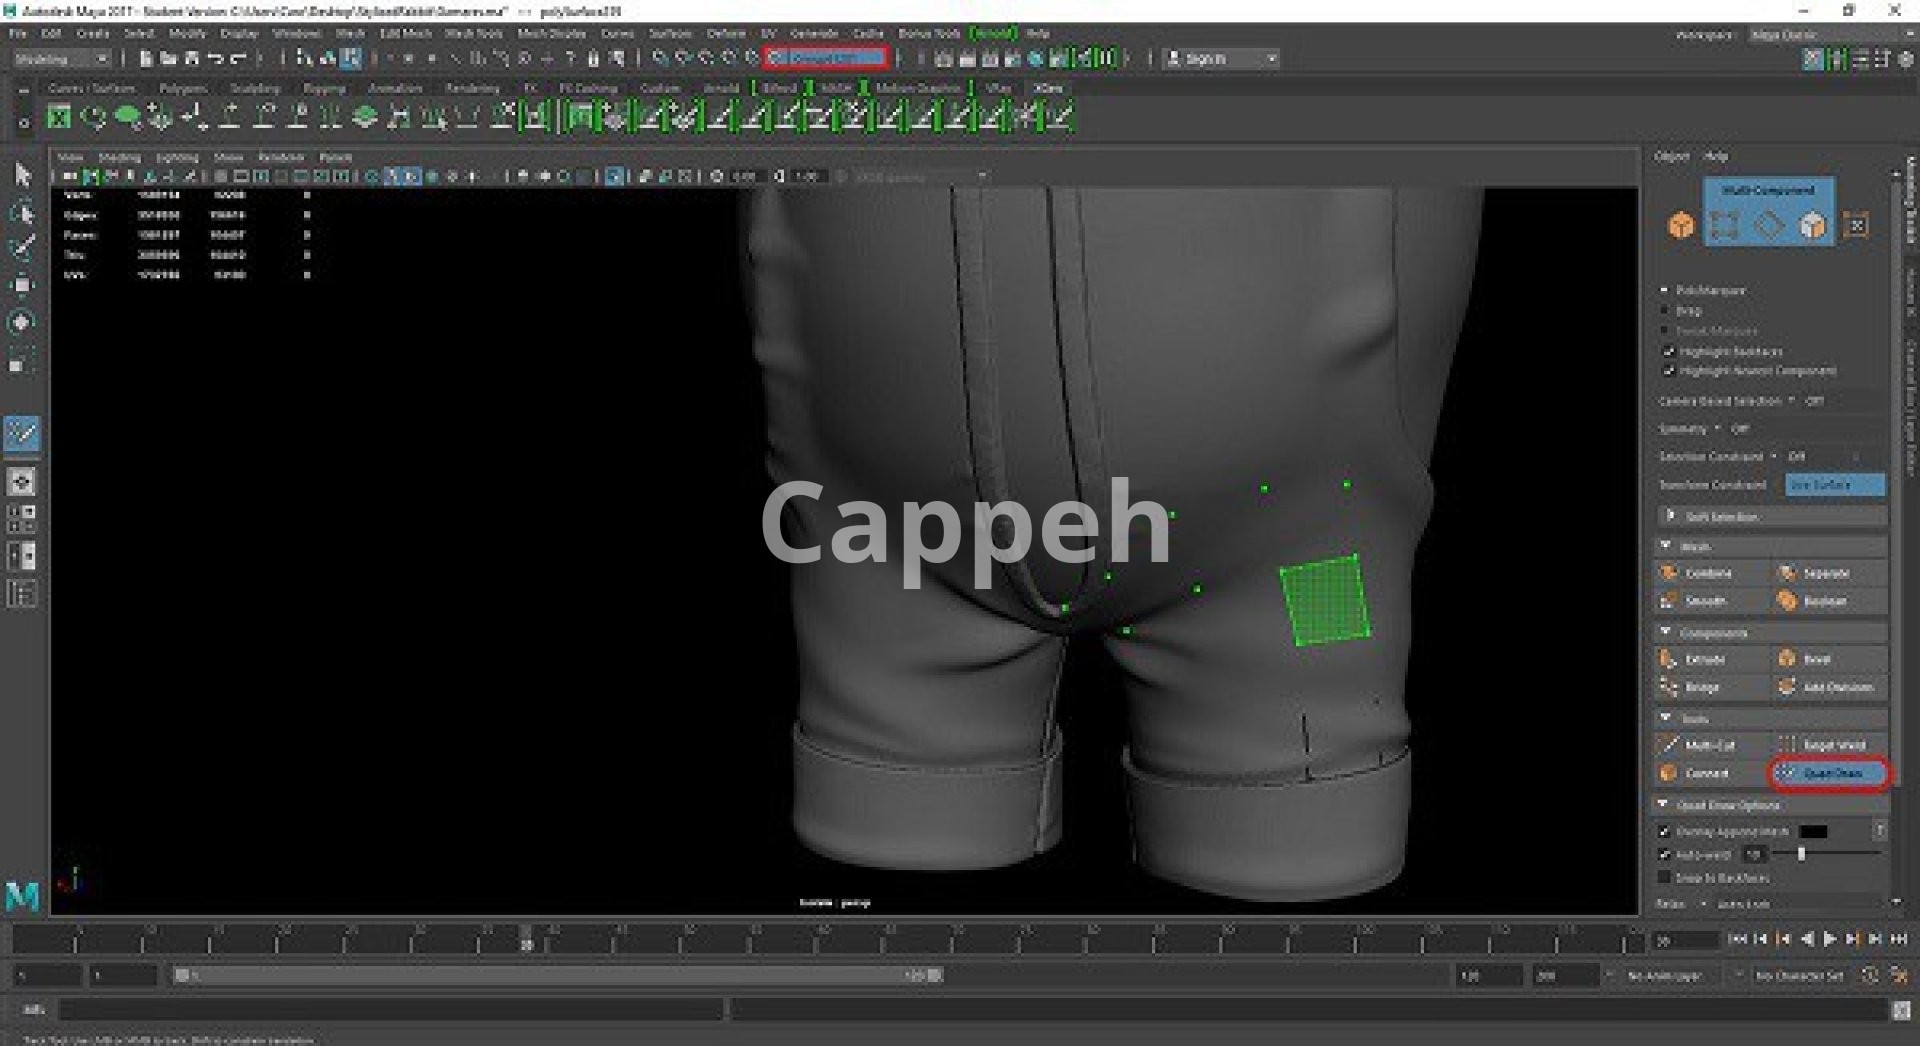Apply Bevel from Modeling Toolkit
Viewport: 1920px width, 1046px height.
[x=1816, y=659]
